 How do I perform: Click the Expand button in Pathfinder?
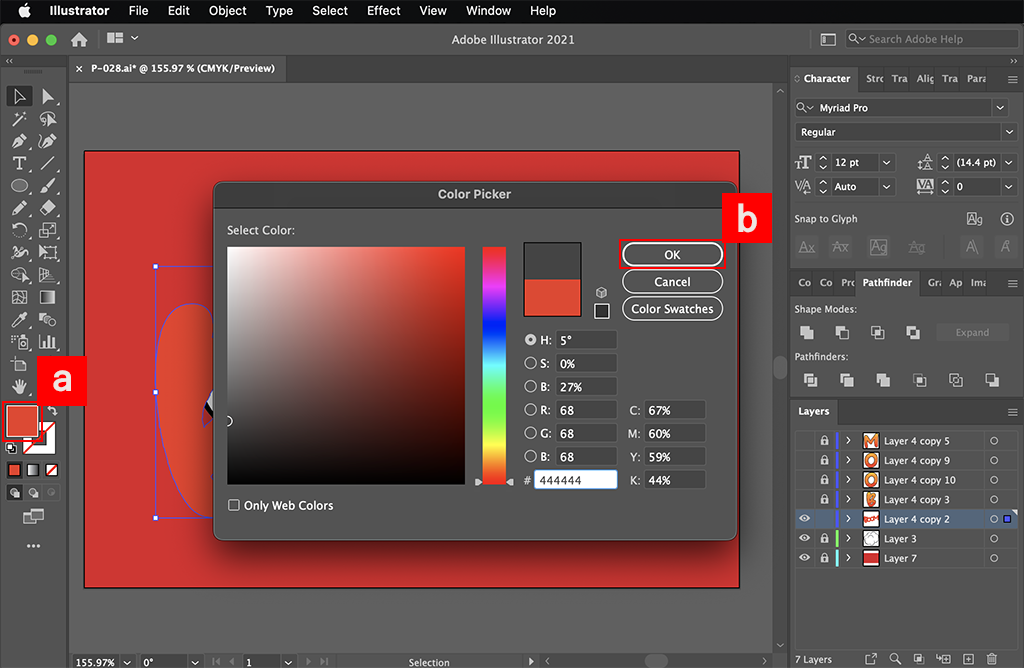pos(972,332)
